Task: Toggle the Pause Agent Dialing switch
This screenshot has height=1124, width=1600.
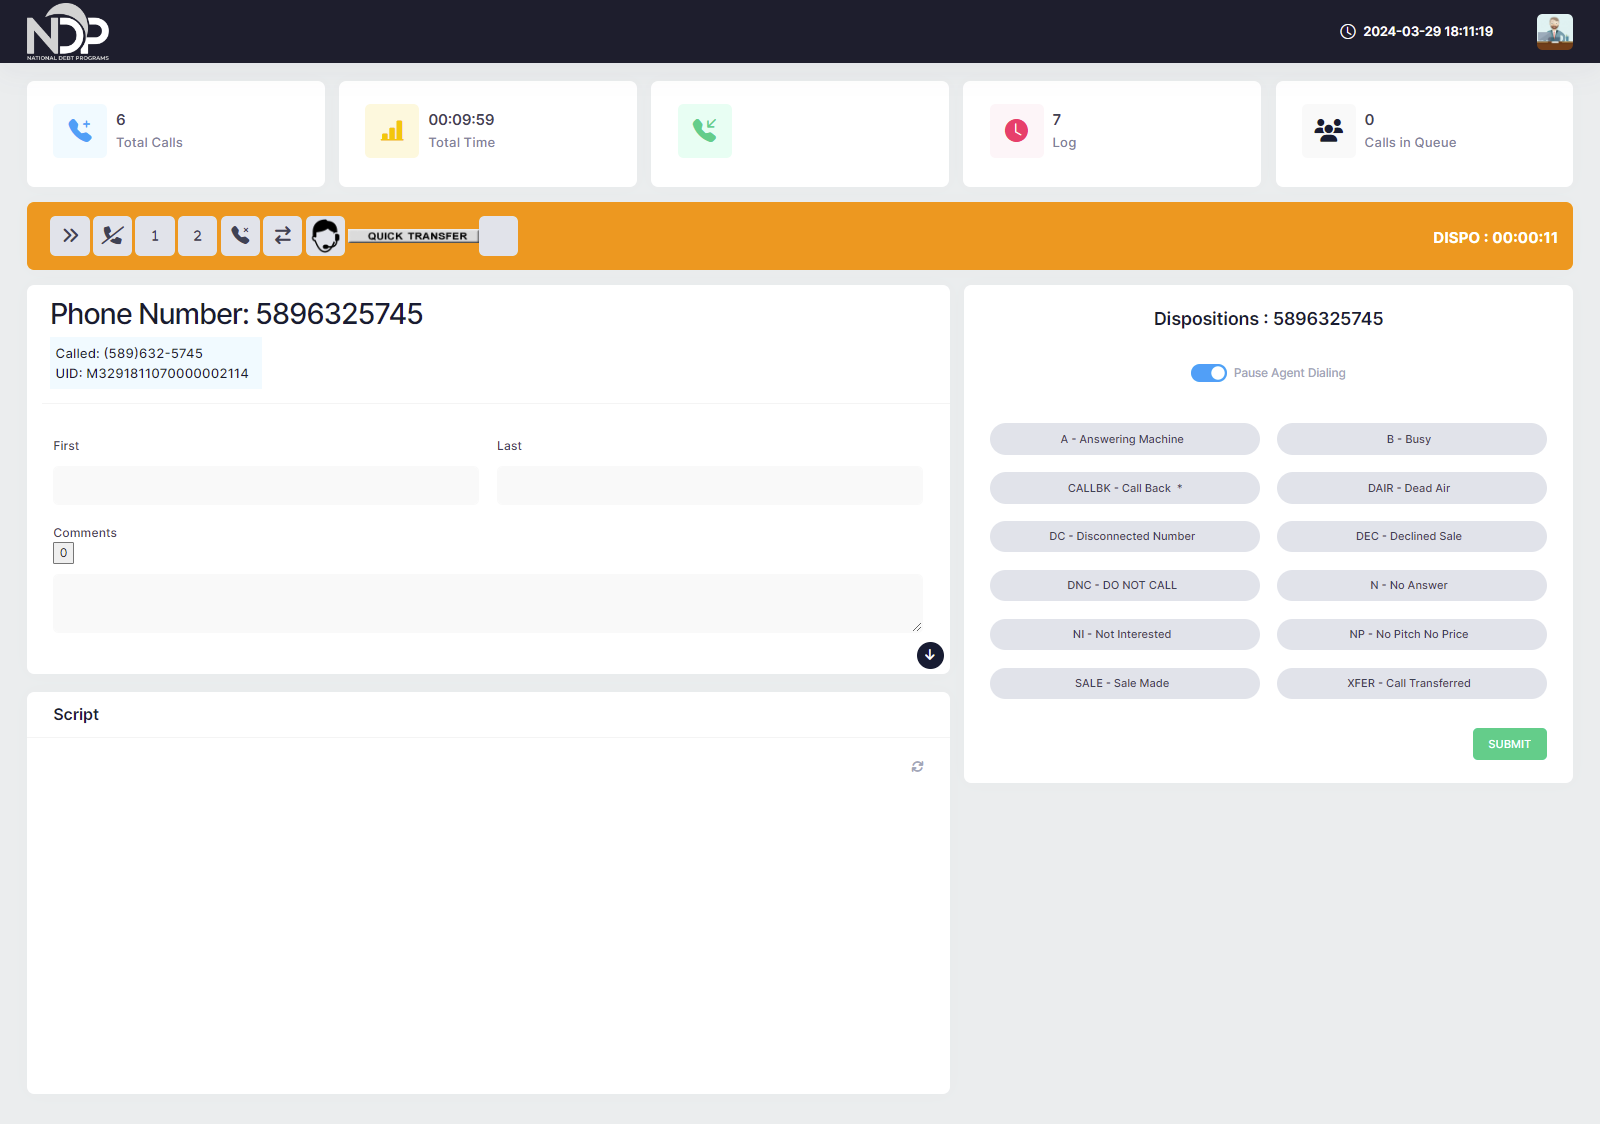Action: pyautogui.click(x=1208, y=373)
